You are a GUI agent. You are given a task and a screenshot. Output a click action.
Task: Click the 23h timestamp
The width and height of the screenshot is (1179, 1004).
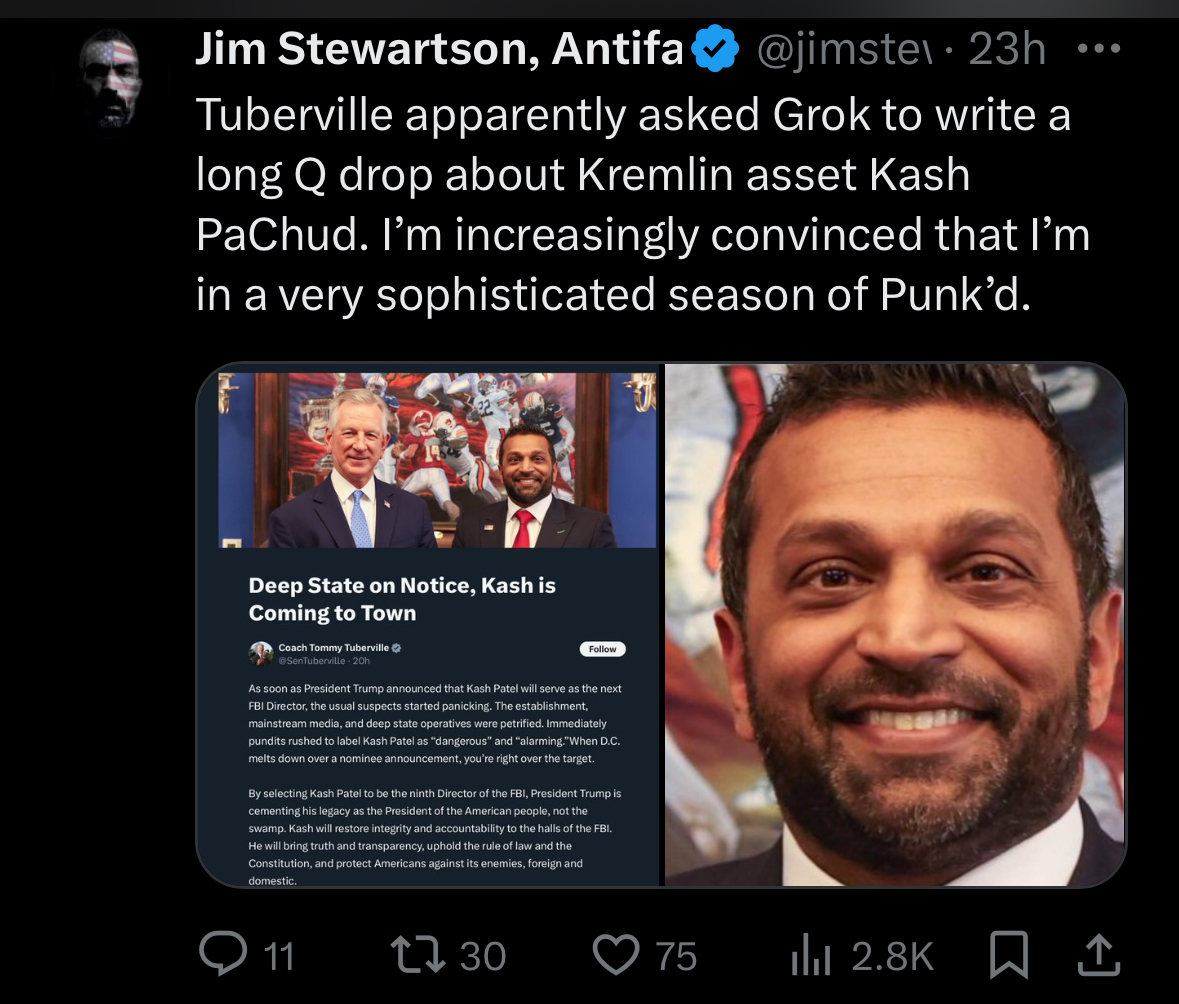click(1007, 50)
